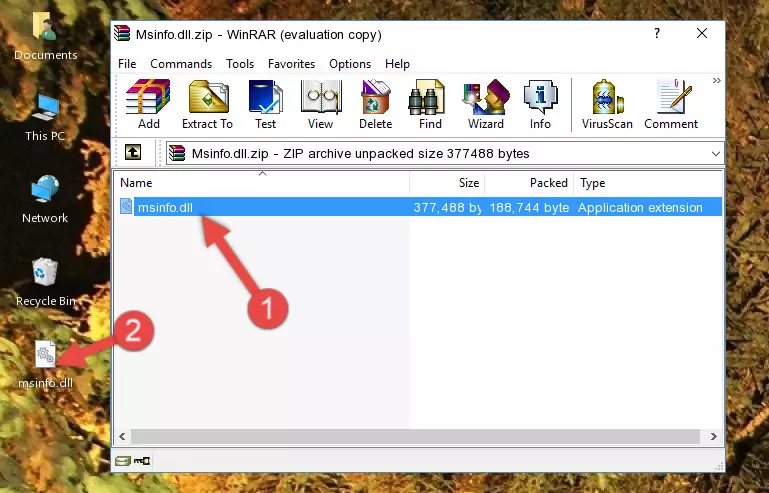Sort file list by Size column
Screen dimensions: 769x493
(447, 183)
